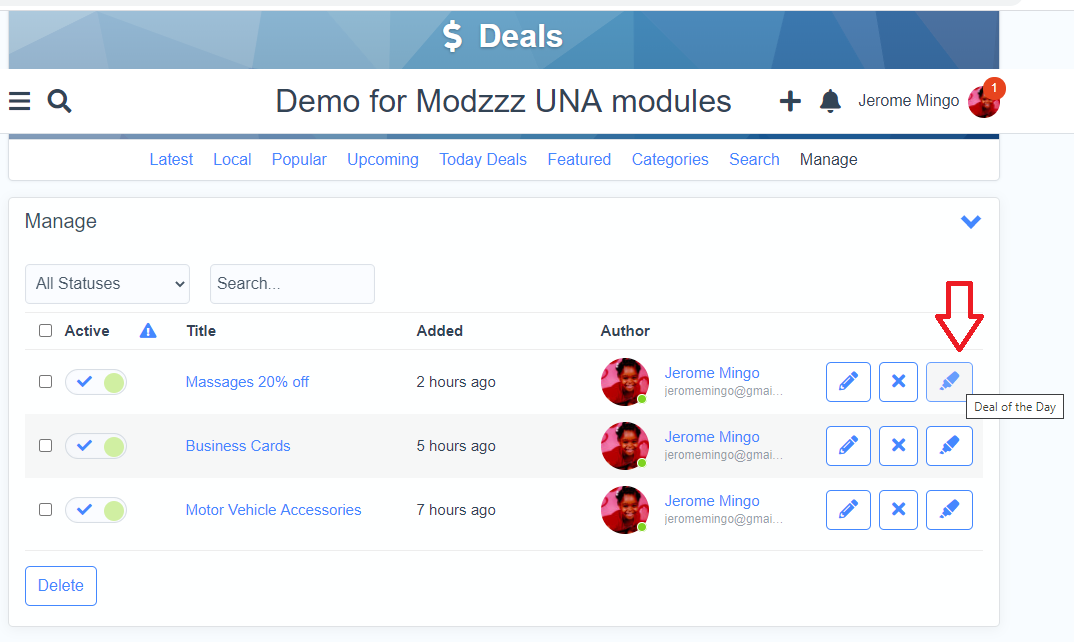The width and height of the screenshot is (1074, 642).
Task: Switch to the Today Deals tab
Action: [x=483, y=160]
